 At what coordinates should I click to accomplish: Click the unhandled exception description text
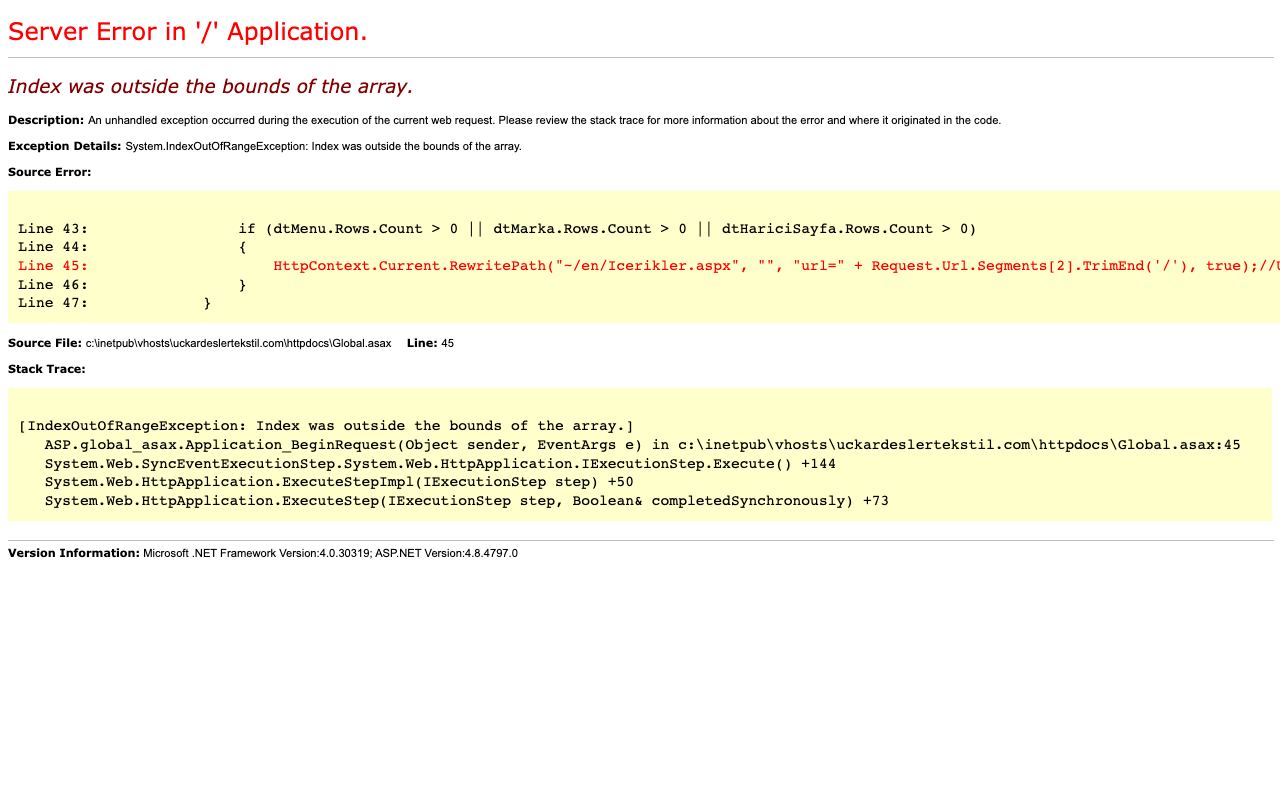coord(544,120)
